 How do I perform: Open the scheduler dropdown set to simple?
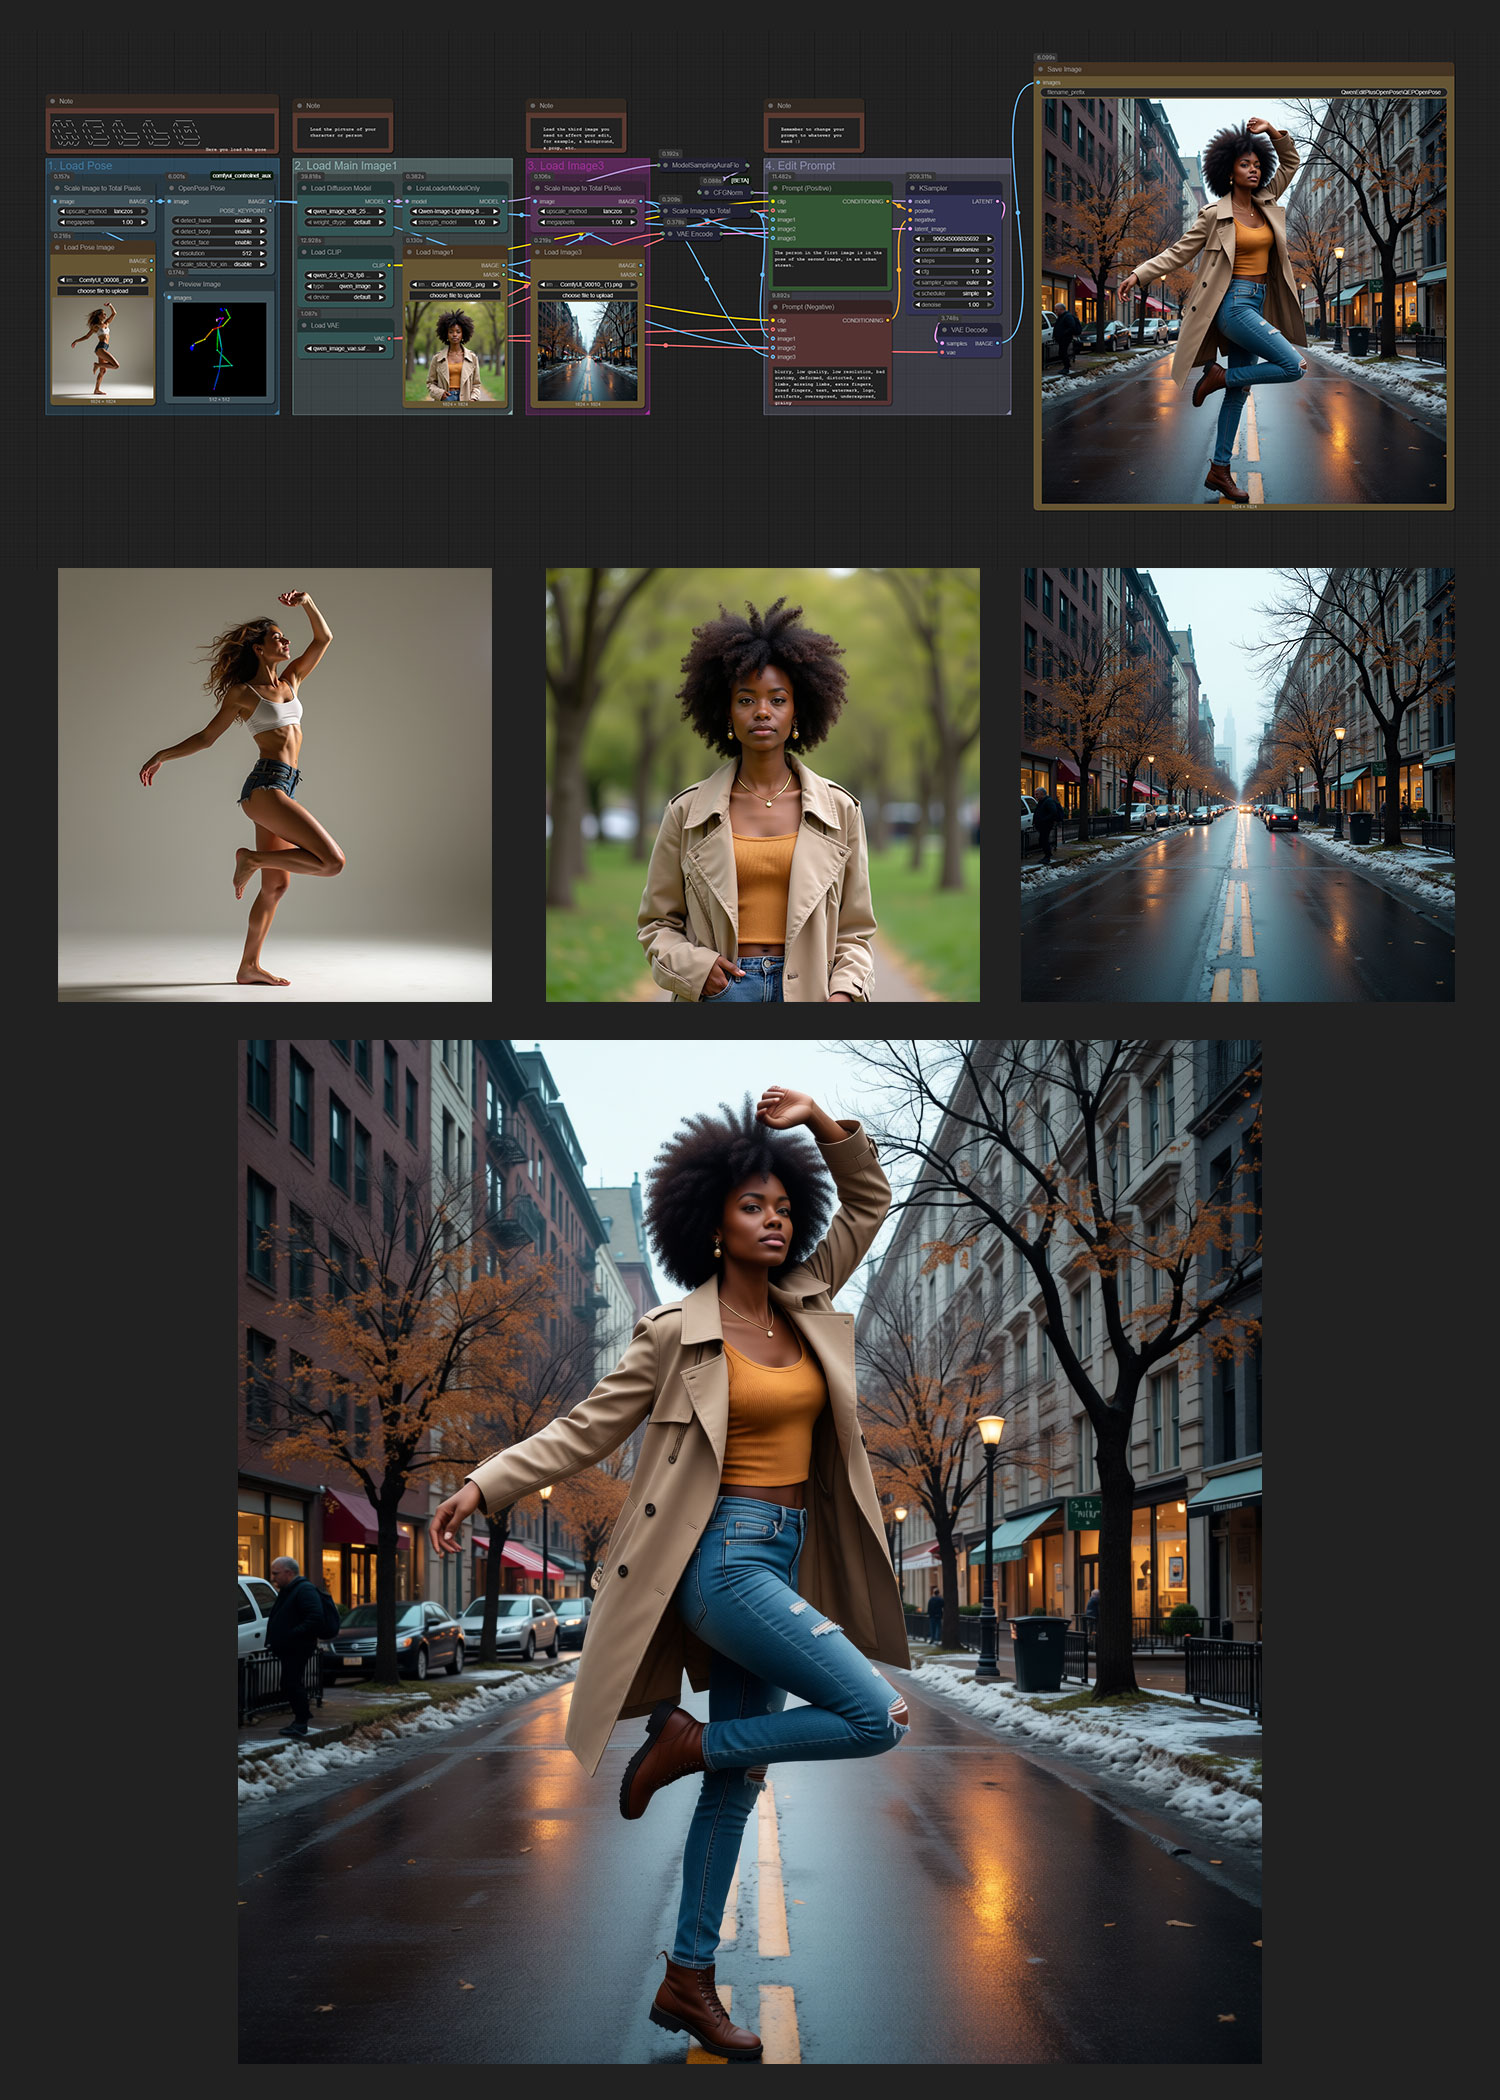[x=953, y=293]
